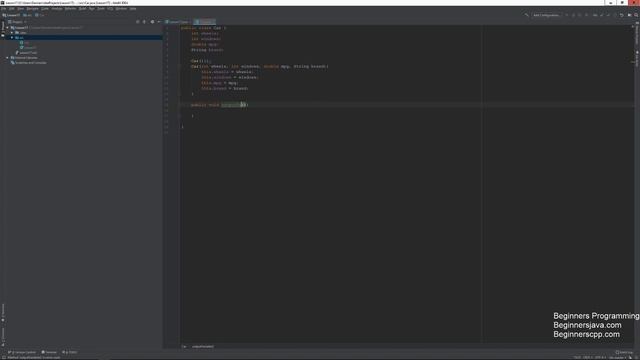Viewport: 640px width, 360px height.
Task: Click the outputVariables breadcrumb in editor footer
Action: tap(203, 347)
